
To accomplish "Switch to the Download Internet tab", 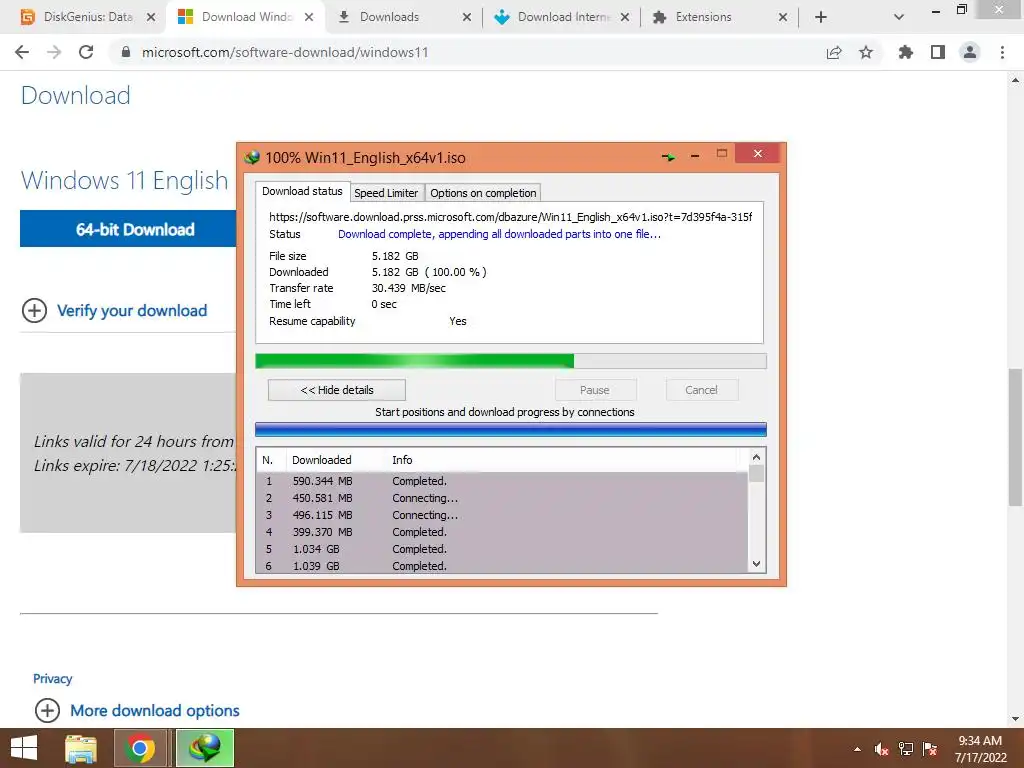I will [562, 17].
